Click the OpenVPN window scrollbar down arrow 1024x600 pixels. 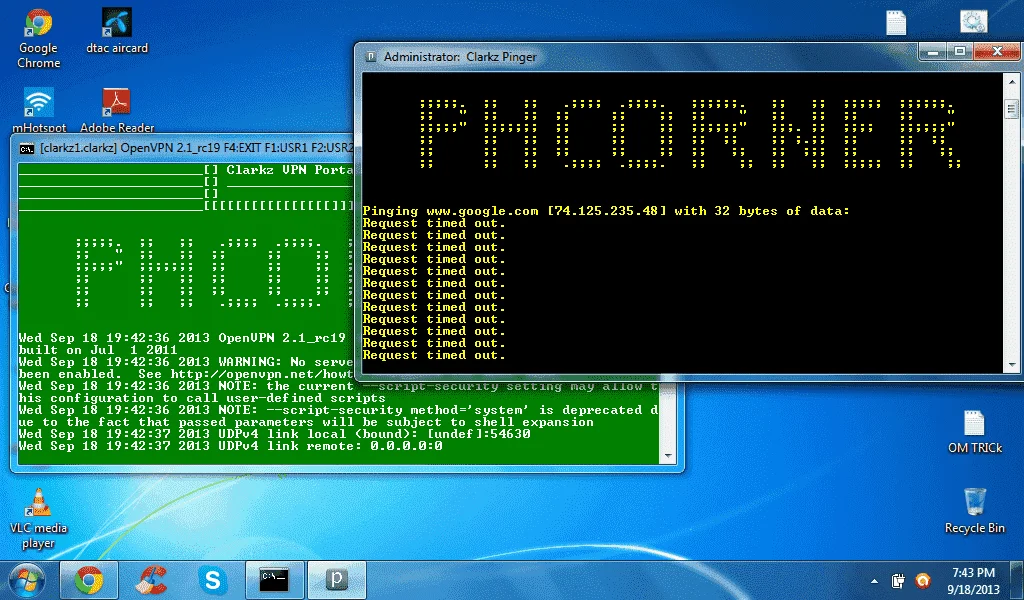667,456
